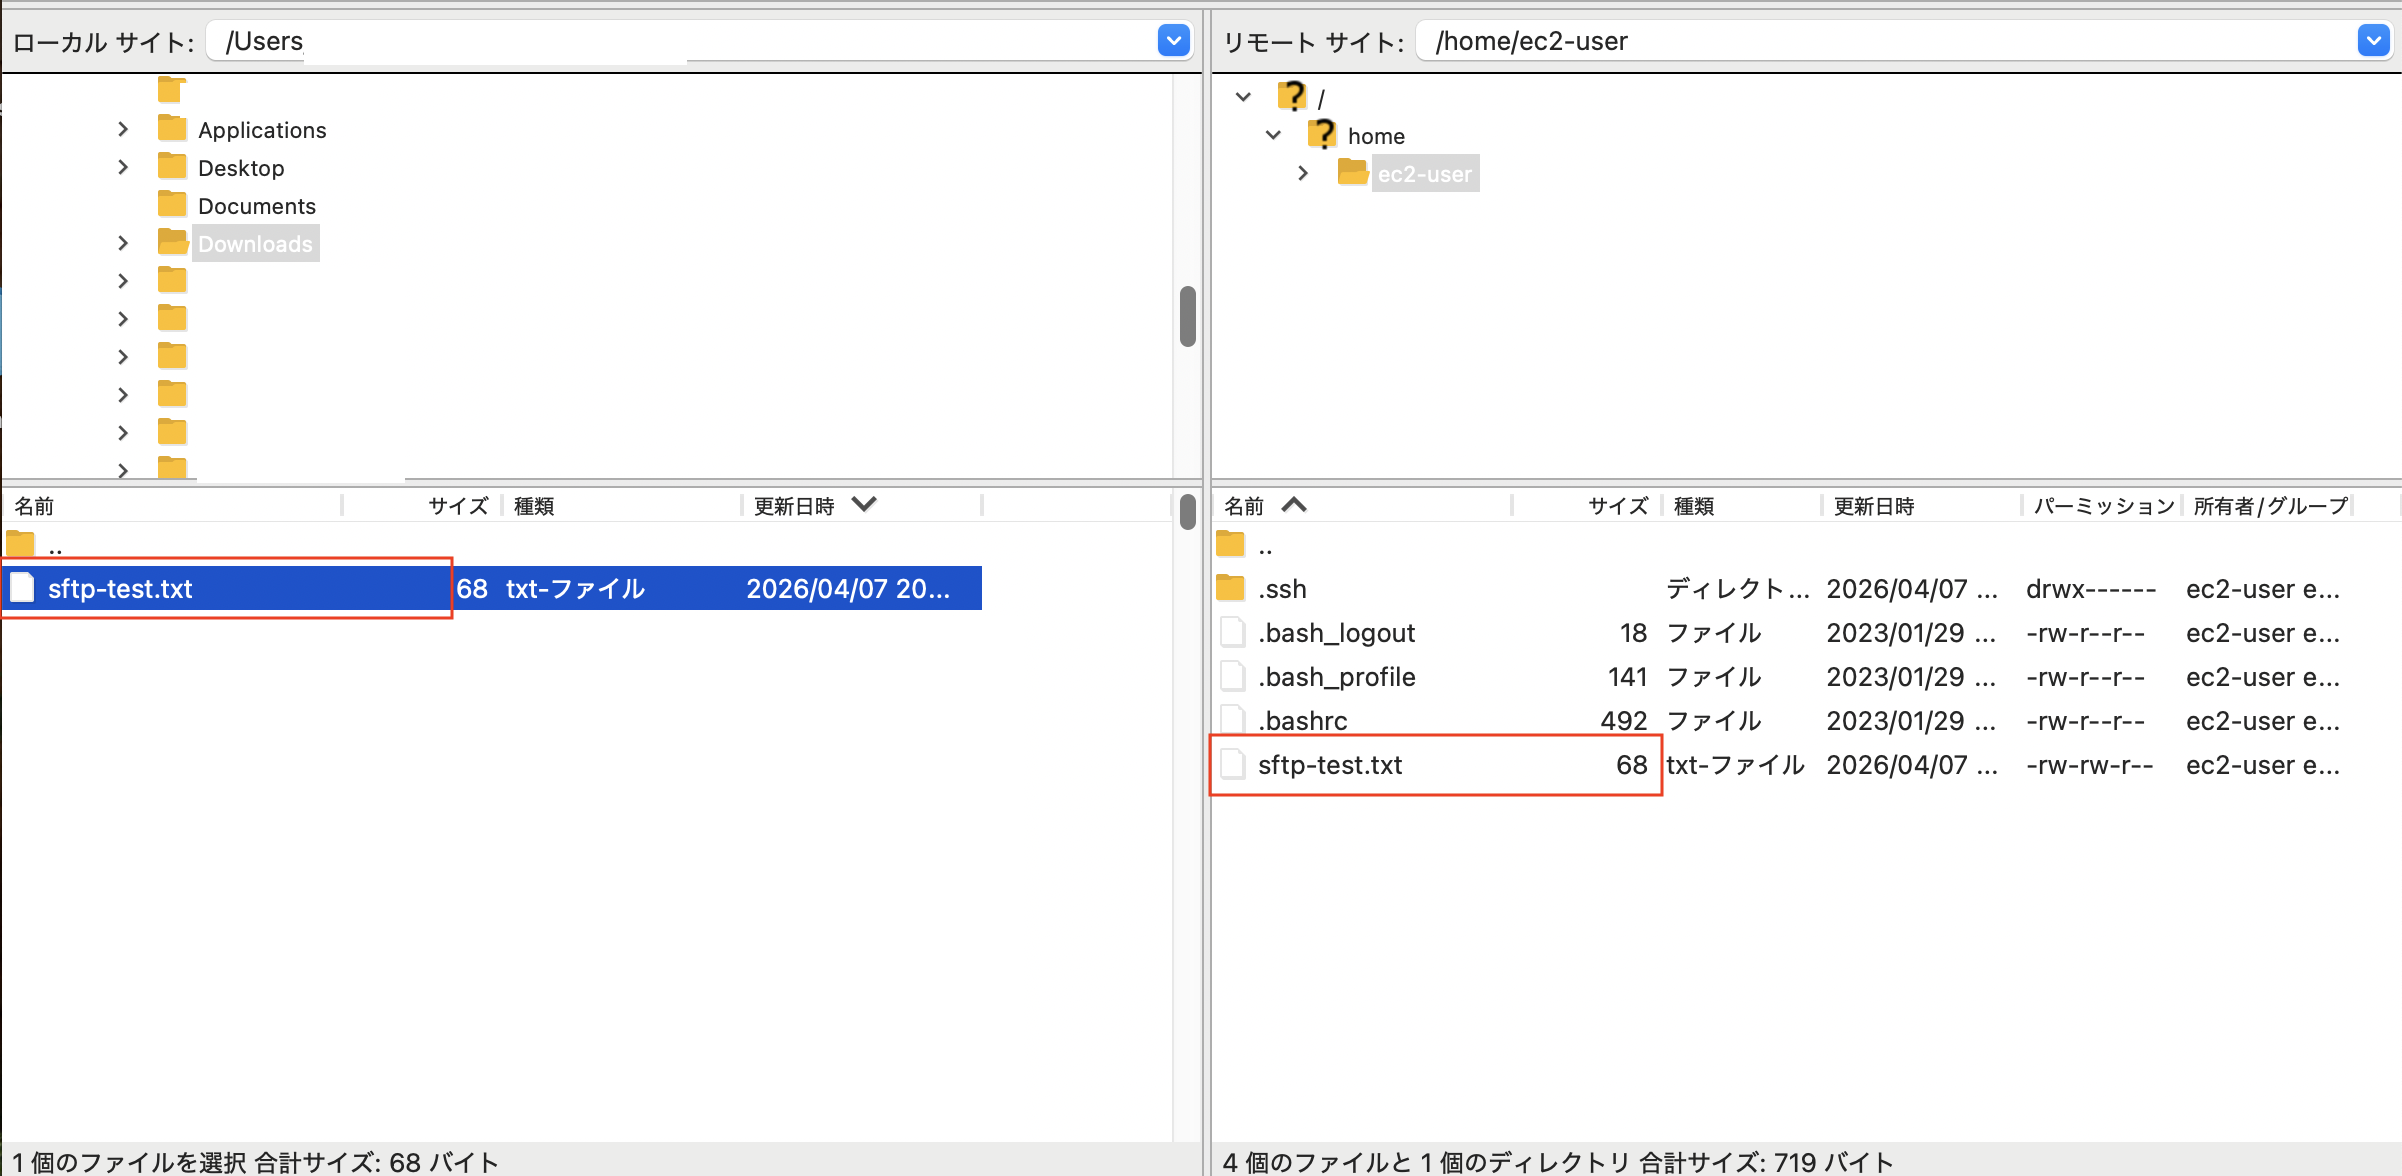Screen dimensions: 2402x1176
Task: Select the local sftp-test.txt file icon
Action: coord(22,588)
